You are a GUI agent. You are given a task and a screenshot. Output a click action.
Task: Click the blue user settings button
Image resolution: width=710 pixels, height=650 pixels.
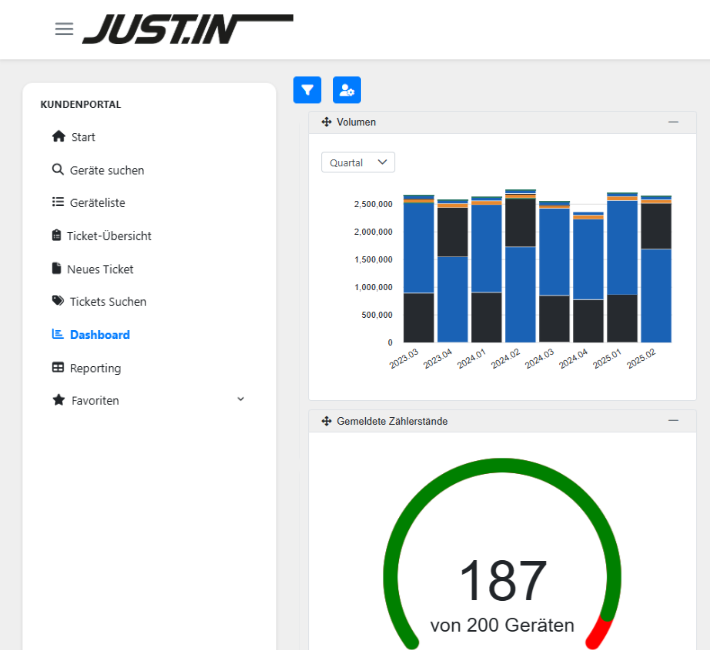point(347,90)
